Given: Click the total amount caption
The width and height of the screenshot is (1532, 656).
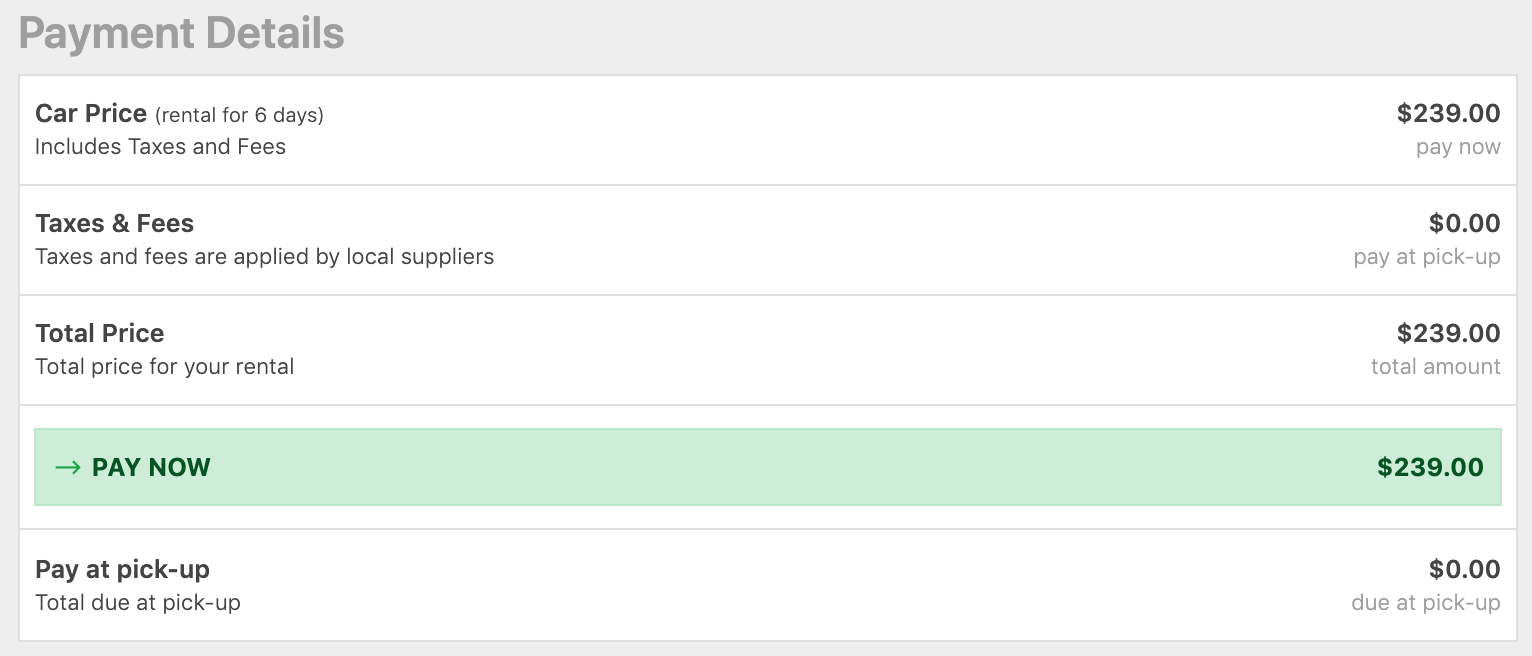Looking at the screenshot, I should 1436,367.
